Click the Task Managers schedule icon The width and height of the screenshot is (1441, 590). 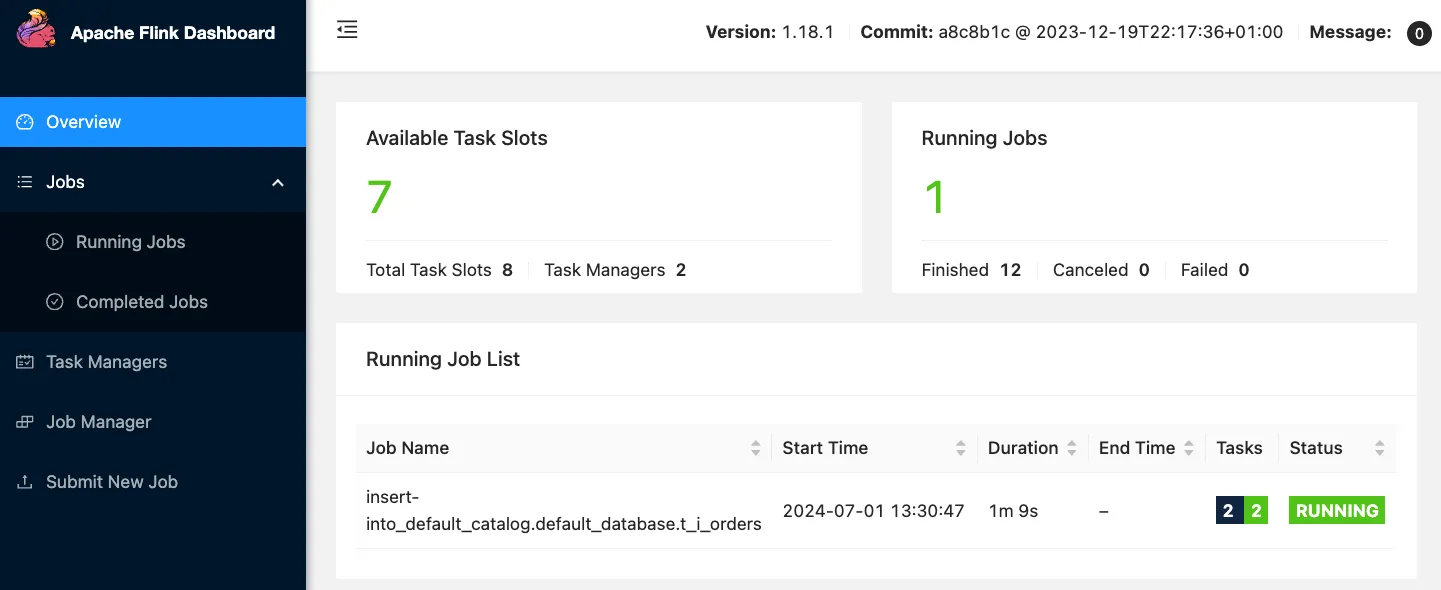(x=25, y=362)
